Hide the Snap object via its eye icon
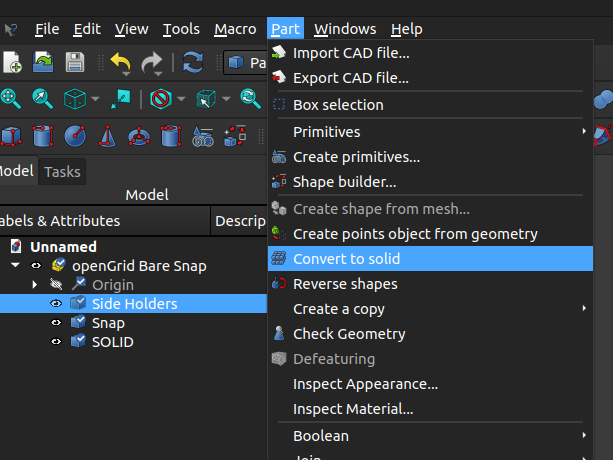 56,323
